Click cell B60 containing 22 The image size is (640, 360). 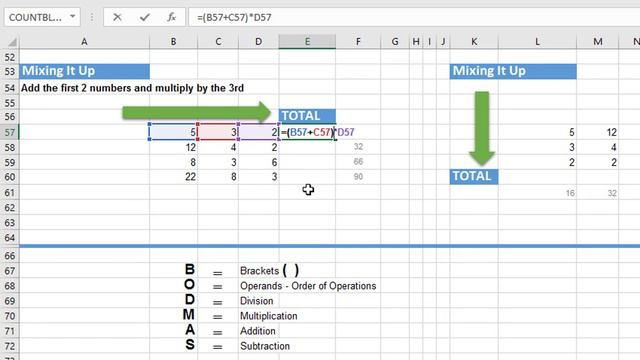pyautogui.click(x=173, y=177)
